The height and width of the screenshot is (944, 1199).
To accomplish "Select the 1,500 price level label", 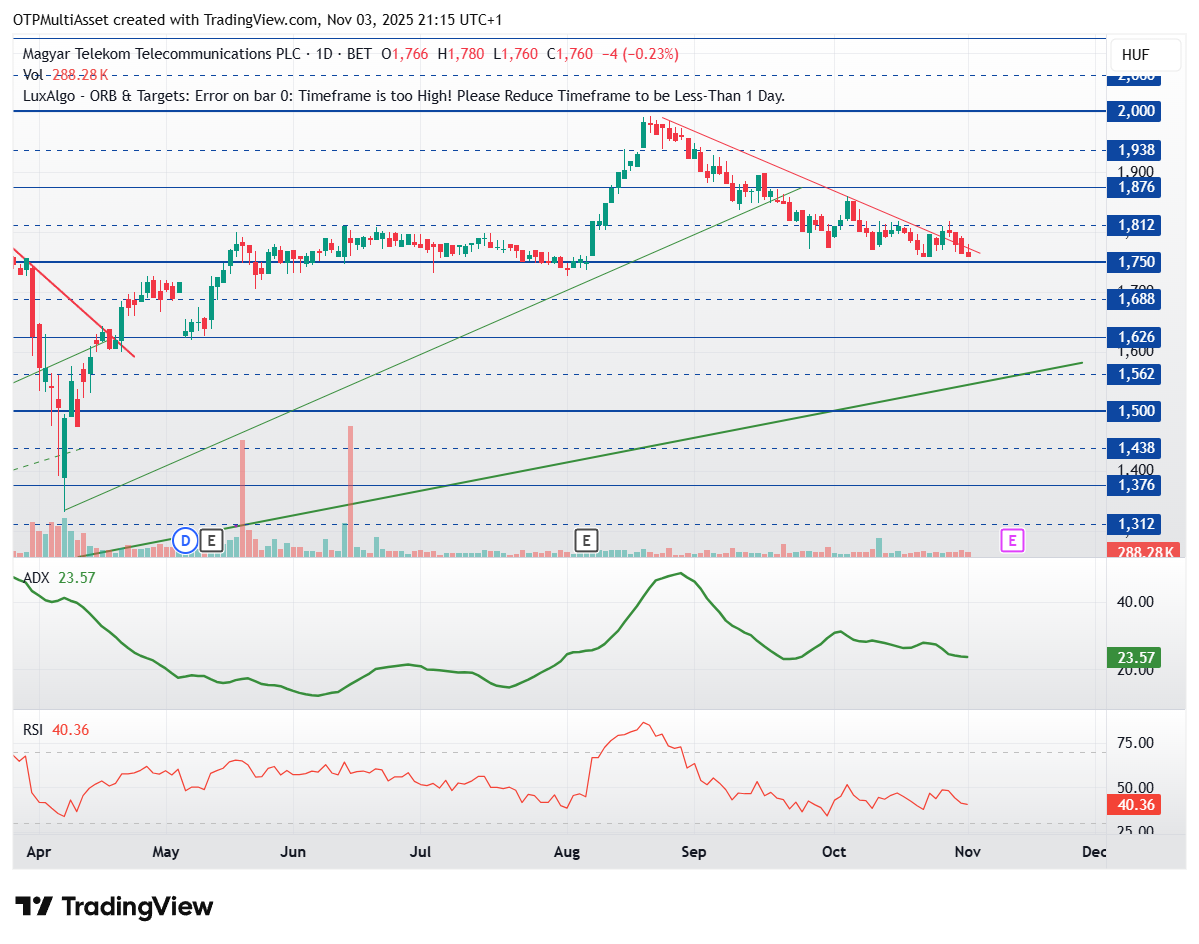I will pos(1135,411).
